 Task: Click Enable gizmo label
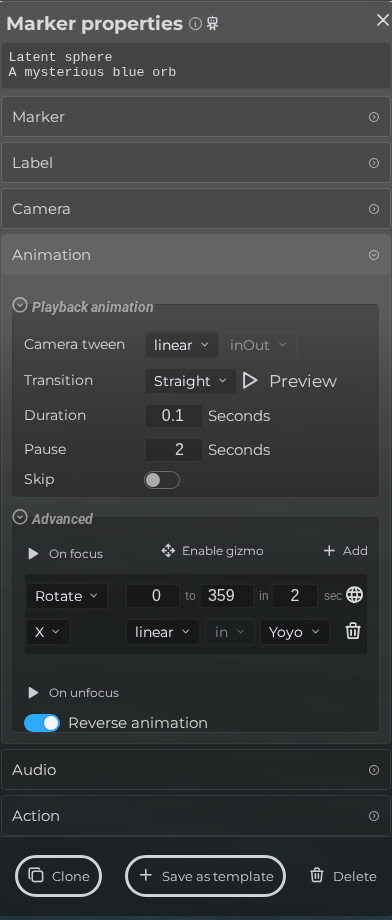coord(222,551)
